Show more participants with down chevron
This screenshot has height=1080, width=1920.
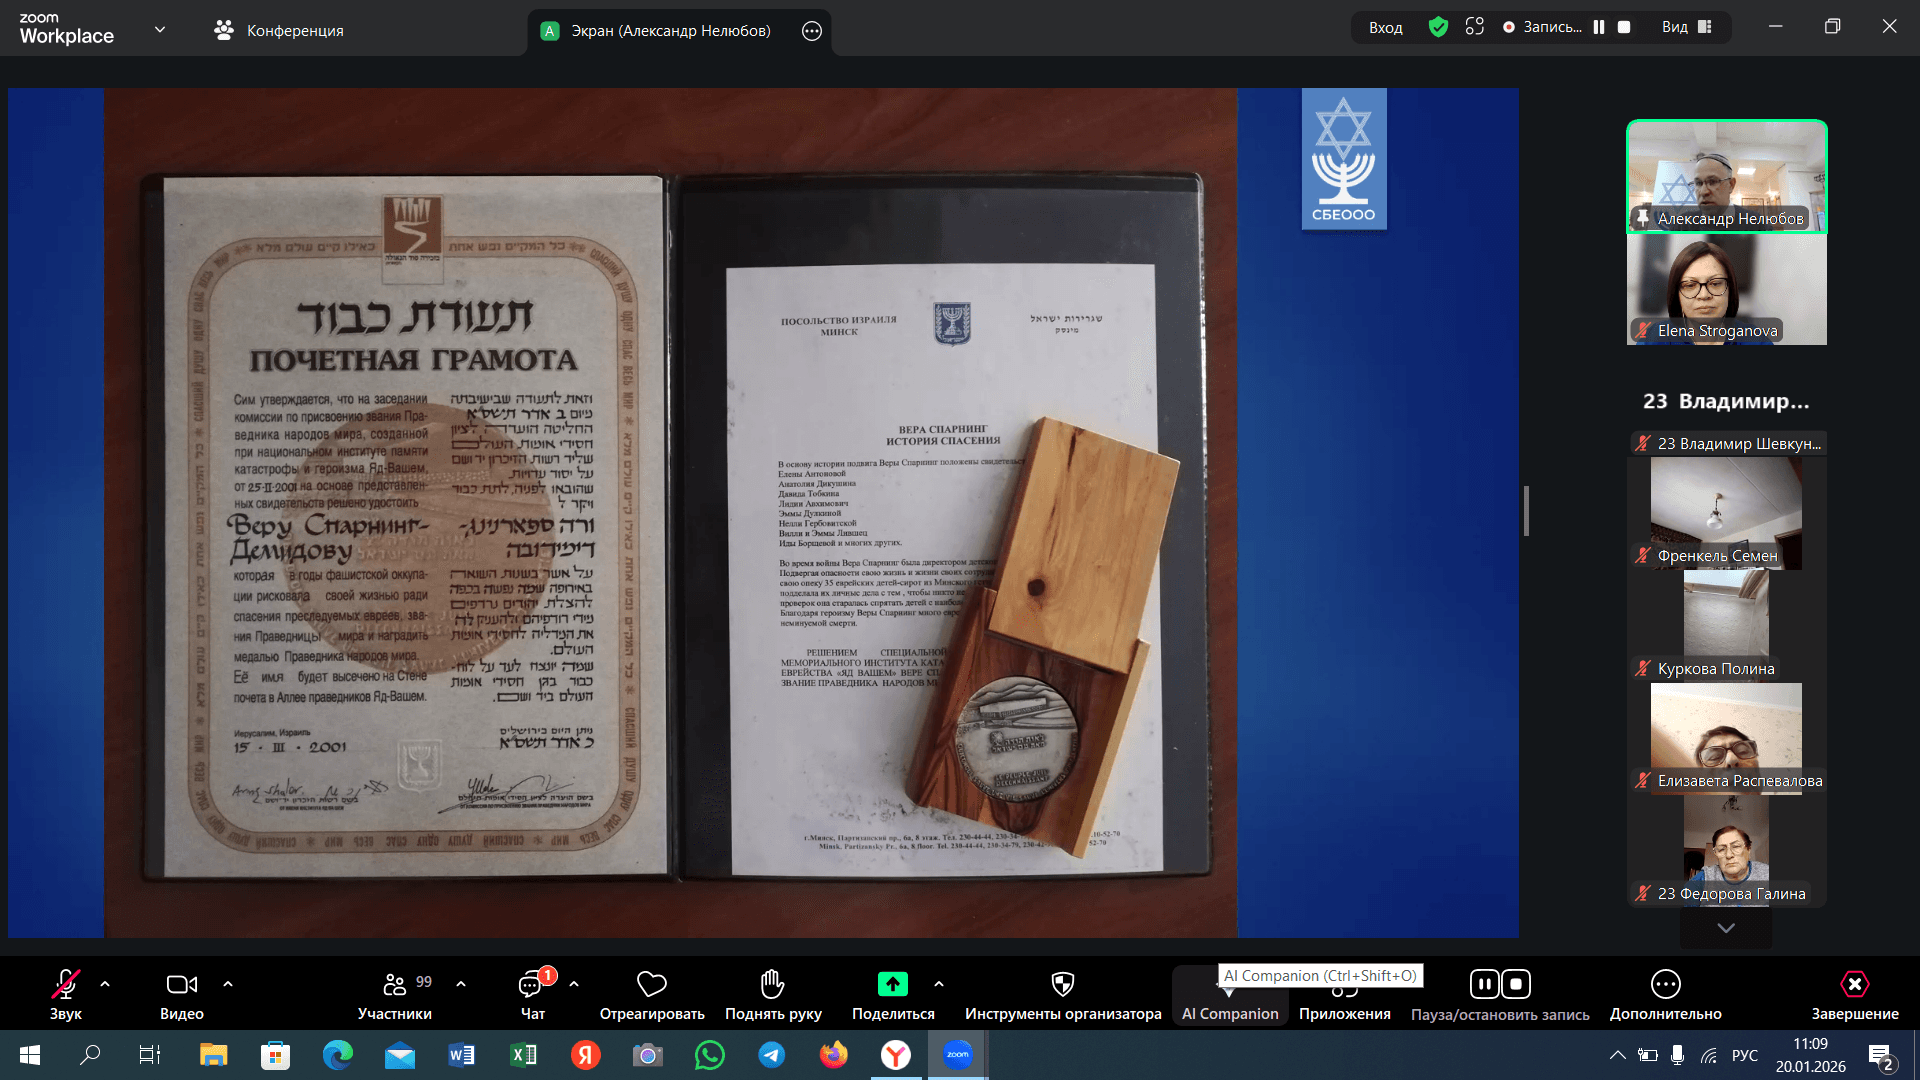pos(1726,928)
